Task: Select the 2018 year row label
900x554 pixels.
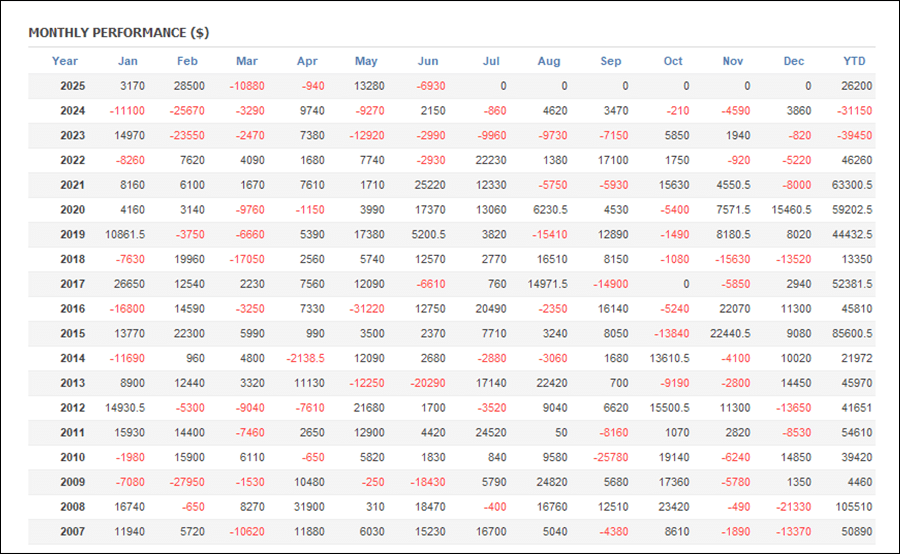Action: tap(72, 259)
